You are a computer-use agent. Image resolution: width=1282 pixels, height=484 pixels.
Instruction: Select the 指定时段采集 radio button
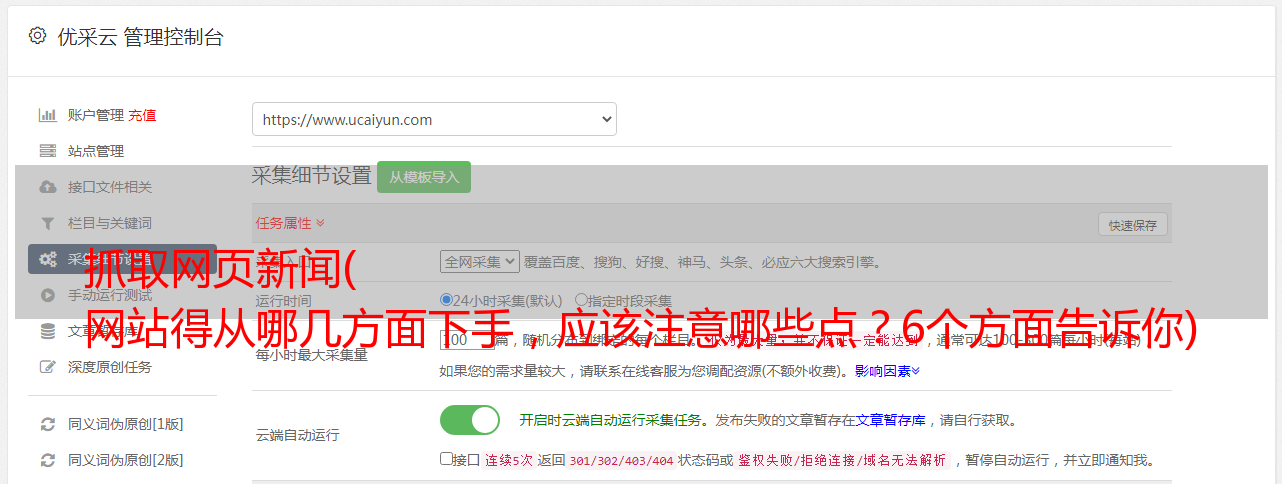point(581,299)
